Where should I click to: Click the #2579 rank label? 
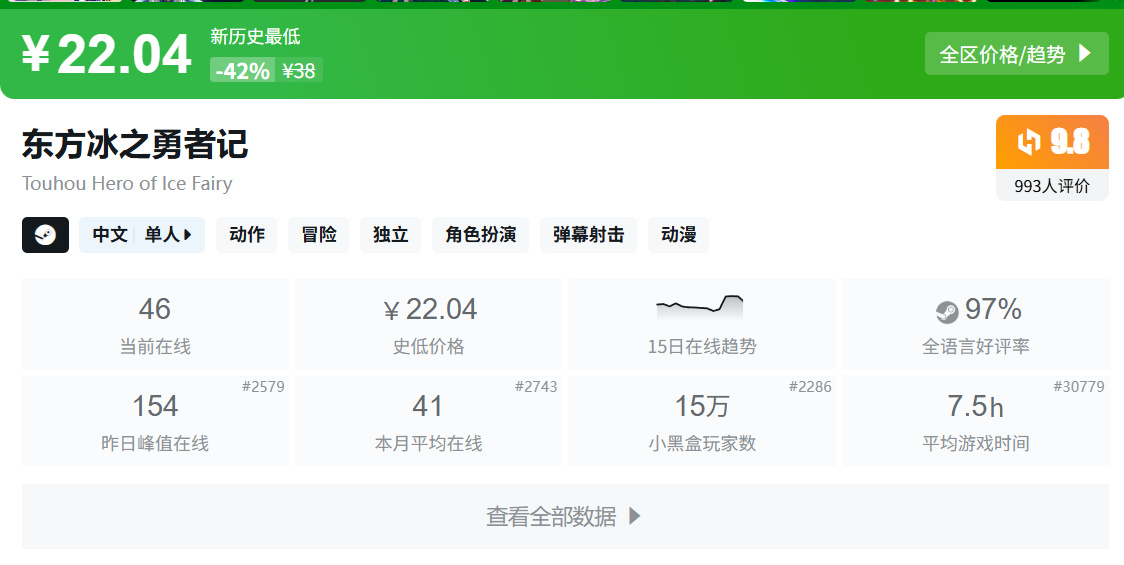(263, 386)
